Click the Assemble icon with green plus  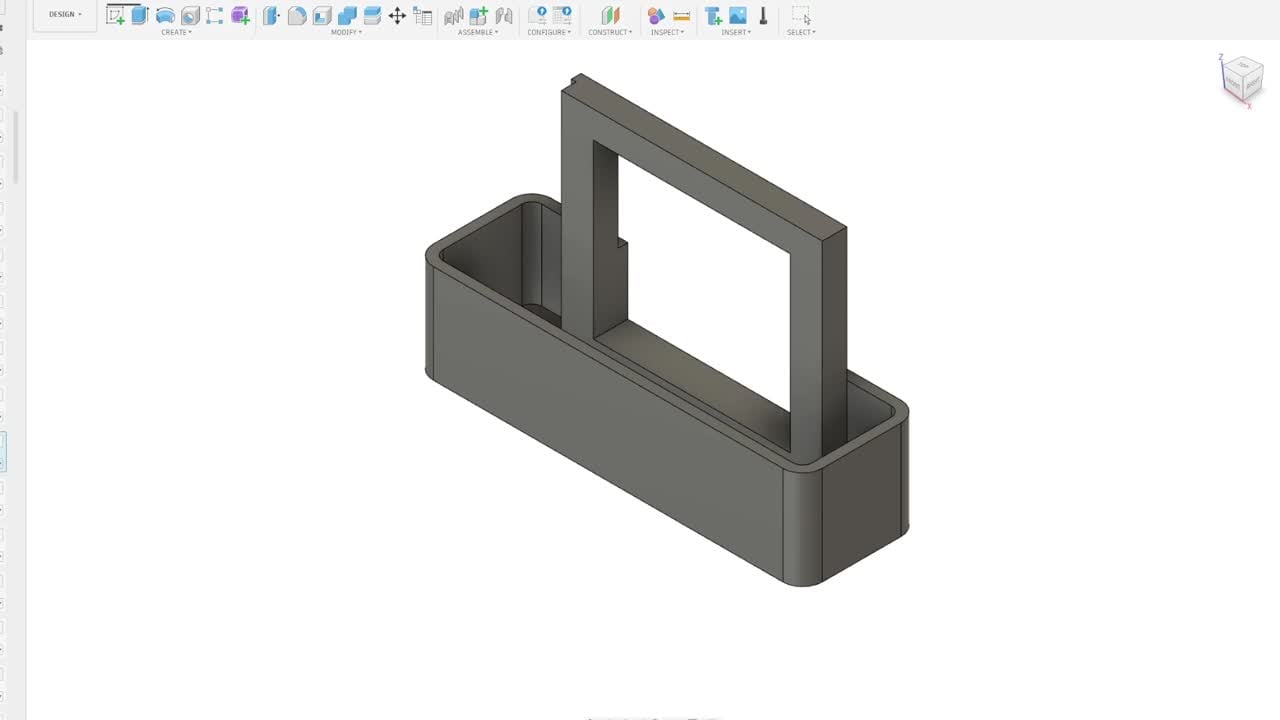click(479, 15)
